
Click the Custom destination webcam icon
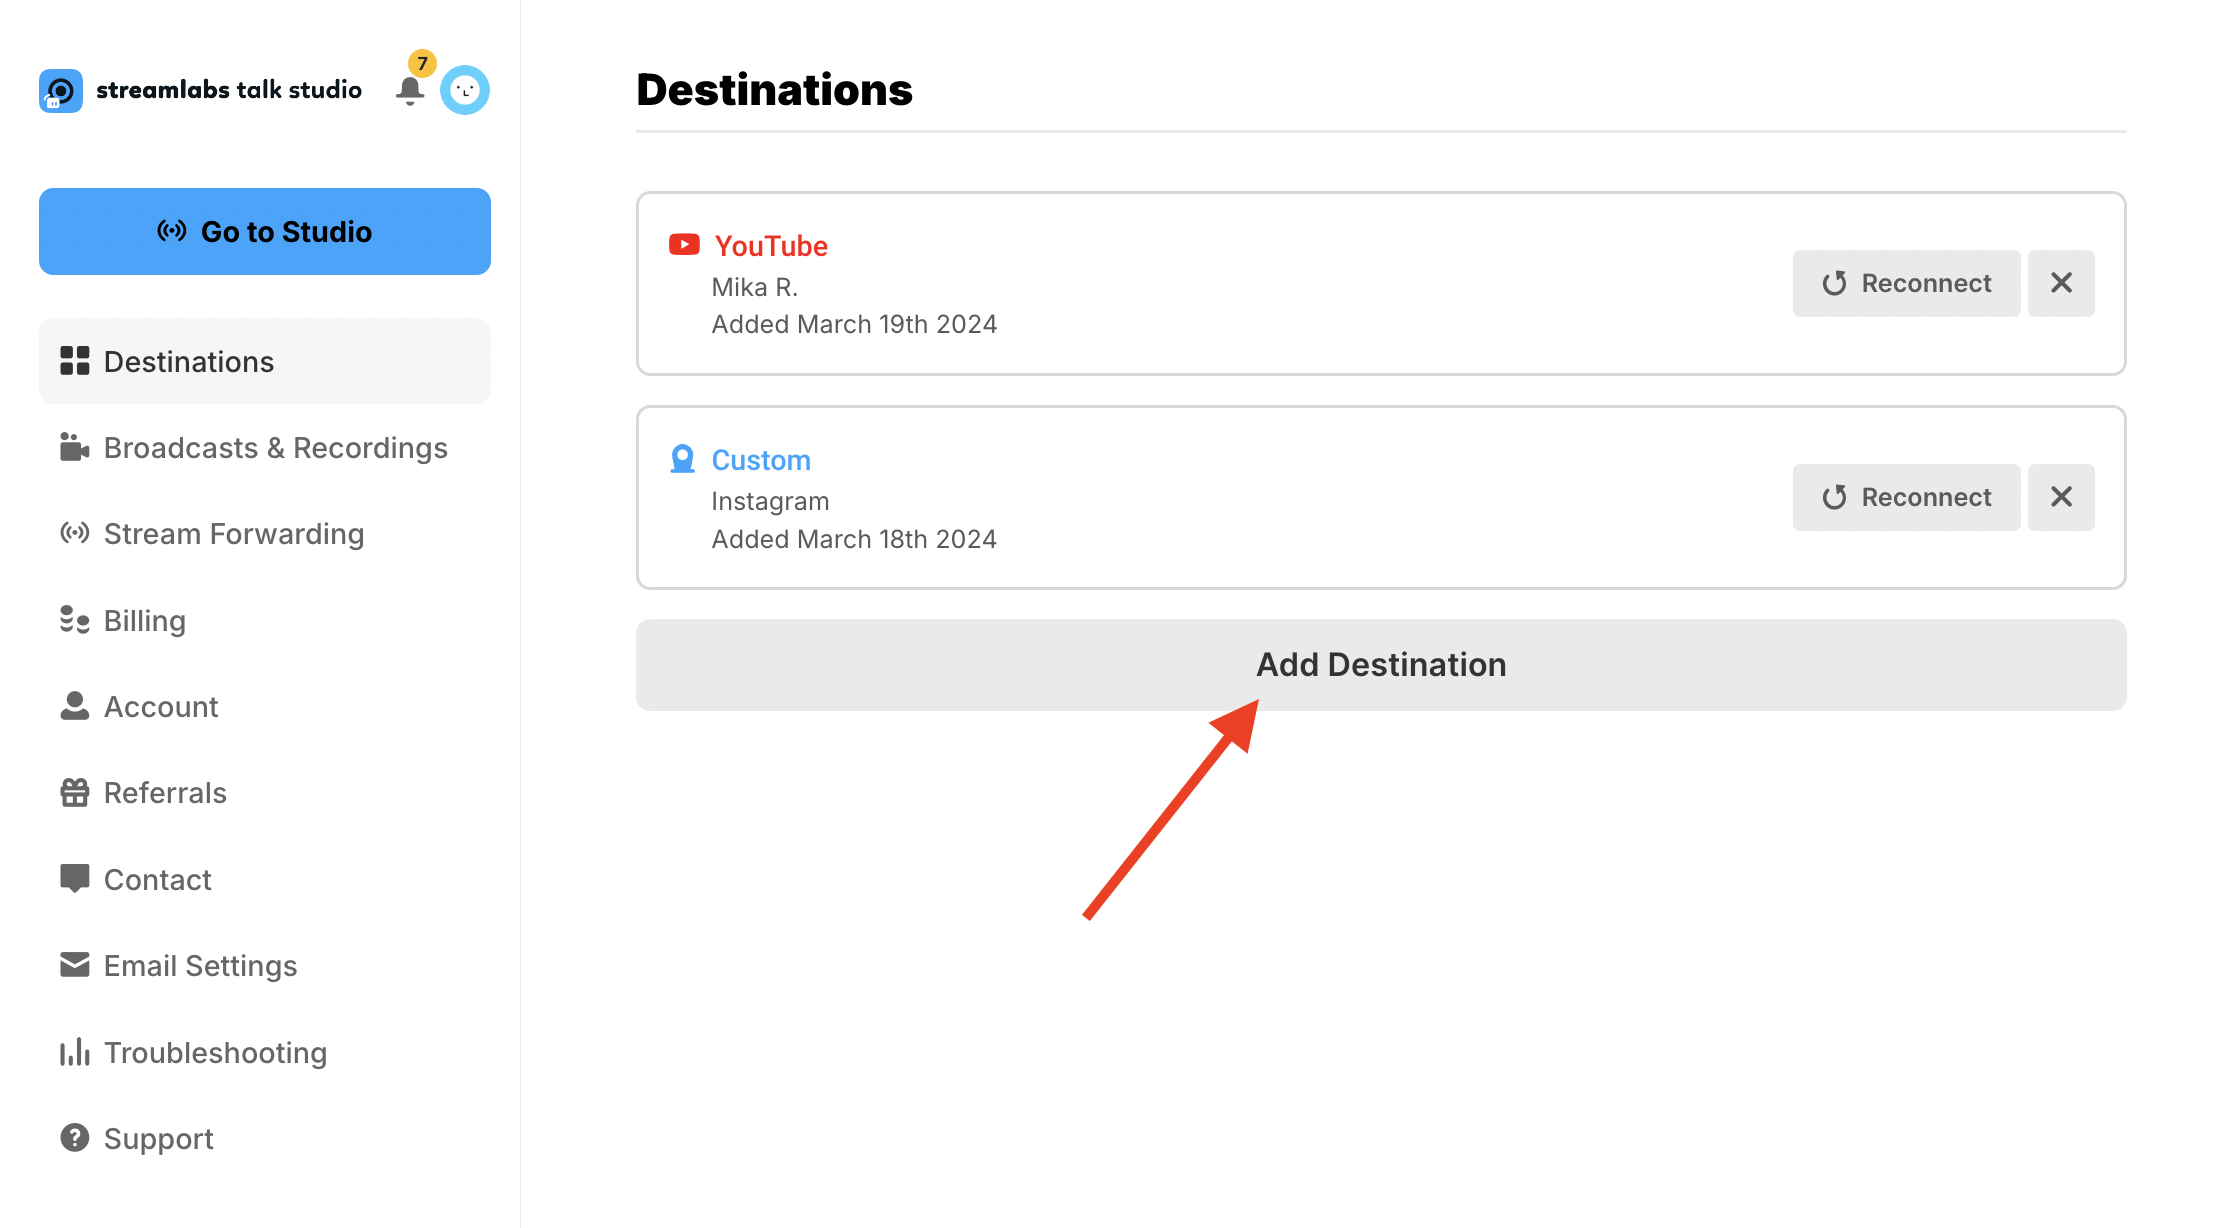[x=682, y=459]
